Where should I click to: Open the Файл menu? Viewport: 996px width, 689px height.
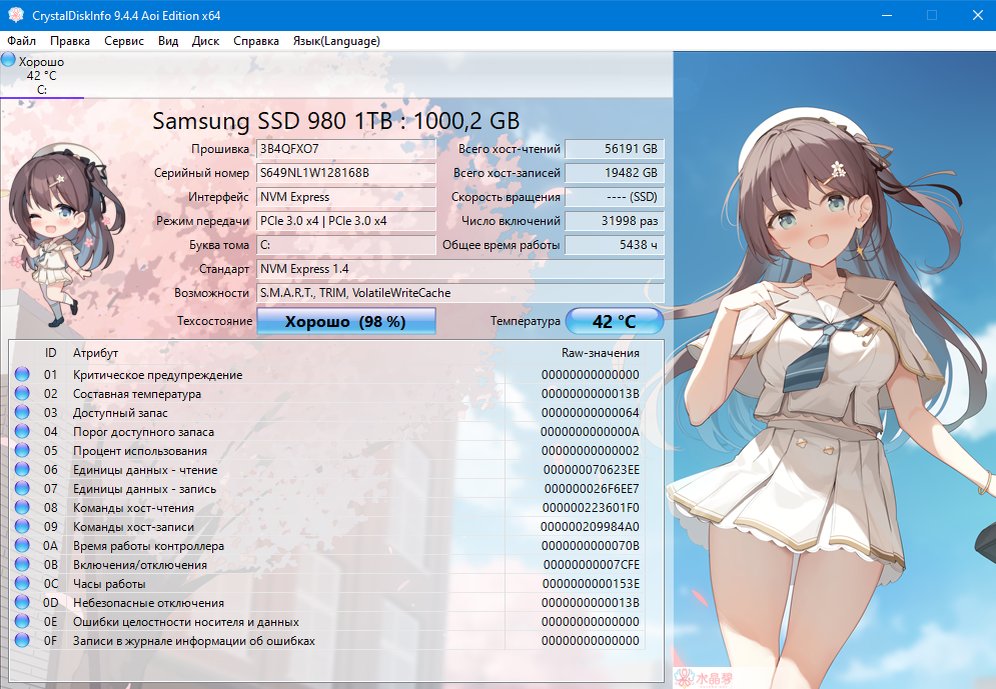[x=22, y=41]
